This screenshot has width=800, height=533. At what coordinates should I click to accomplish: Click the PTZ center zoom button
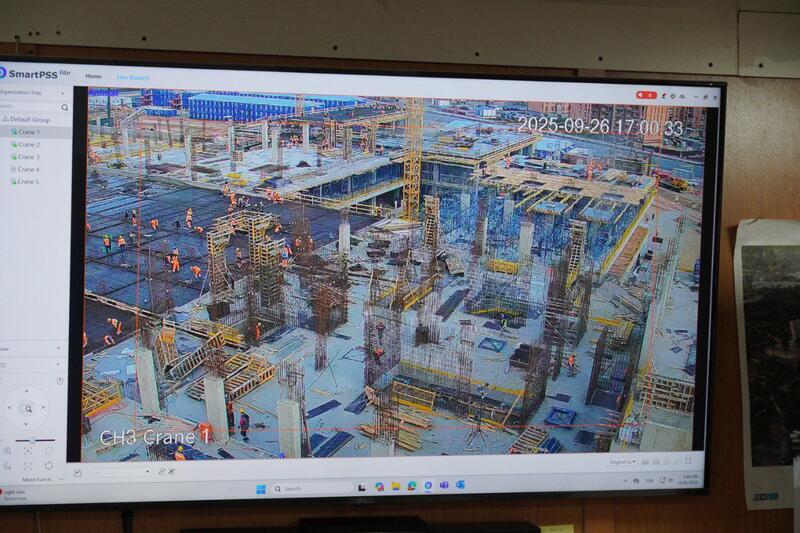pyautogui.click(x=29, y=408)
